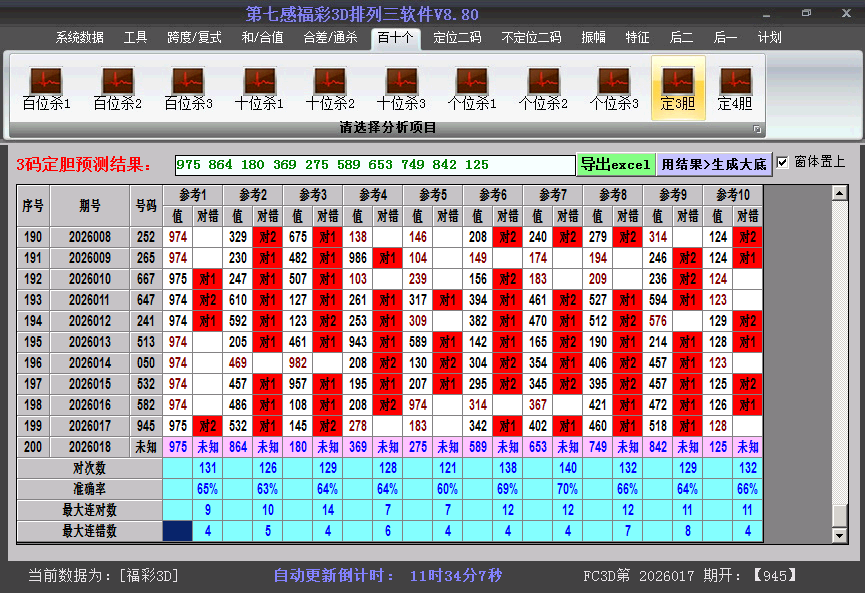
Task: Select the 十位杀3 analysis icon
Action: click(x=401, y=88)
